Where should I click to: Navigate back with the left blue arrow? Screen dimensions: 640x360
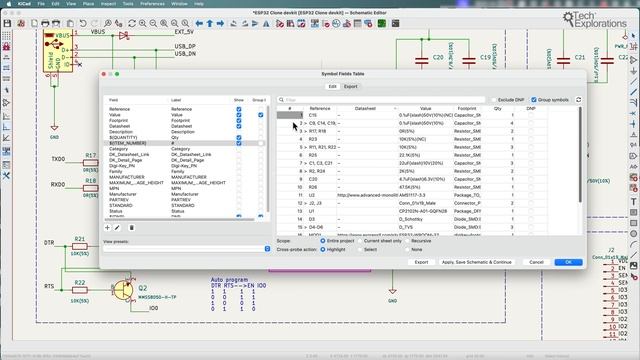point(199,24)
